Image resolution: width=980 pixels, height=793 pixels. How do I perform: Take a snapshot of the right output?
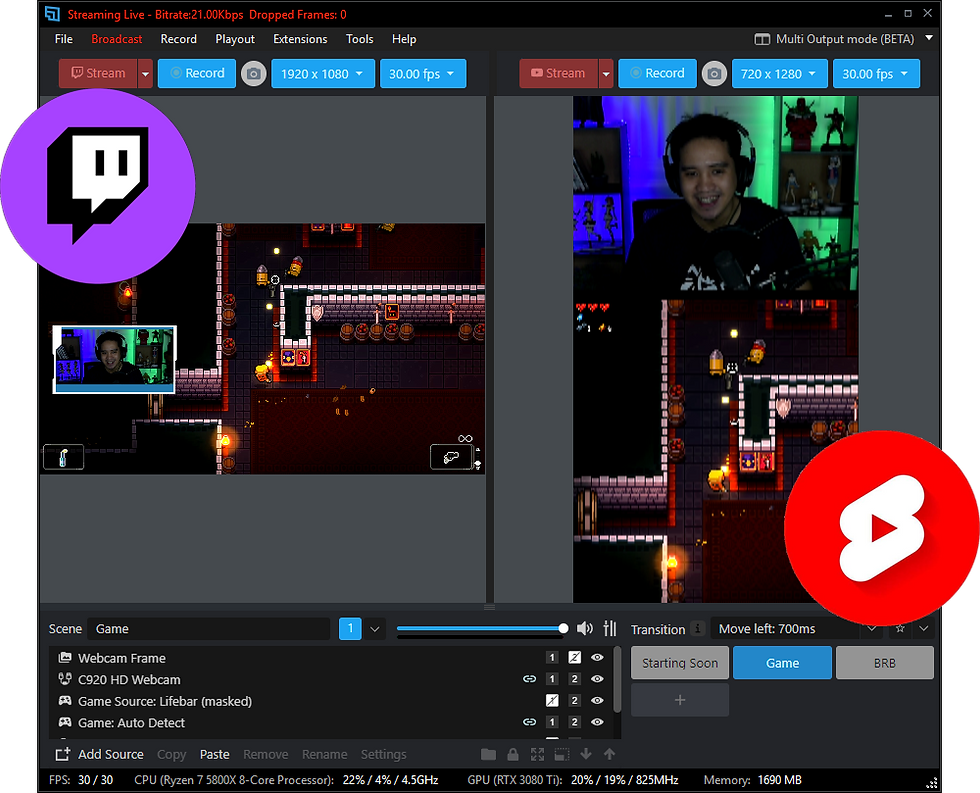tap(714, 74)
